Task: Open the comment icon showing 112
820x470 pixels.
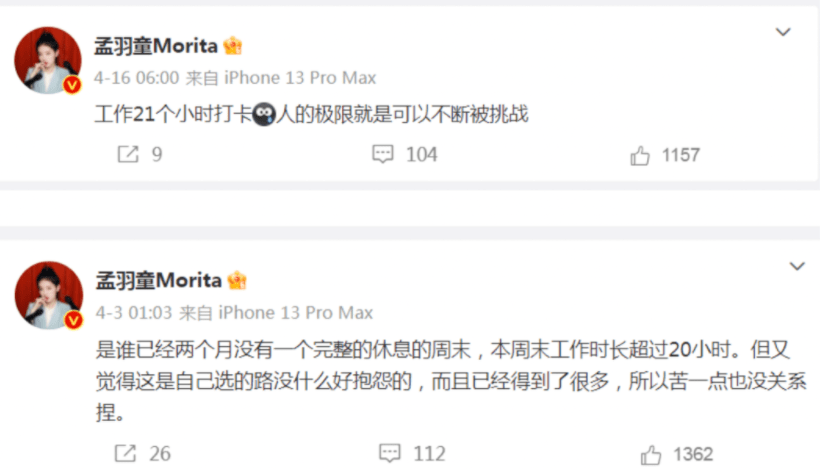Action: tap(390, 453)
